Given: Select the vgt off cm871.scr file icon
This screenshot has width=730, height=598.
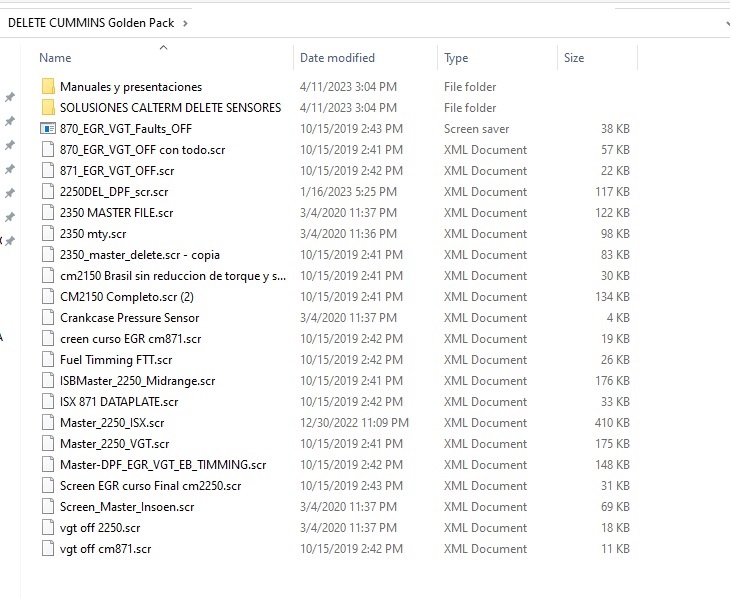Looking at the screenshot, I should pyautogui.click(x=48, y=549).
